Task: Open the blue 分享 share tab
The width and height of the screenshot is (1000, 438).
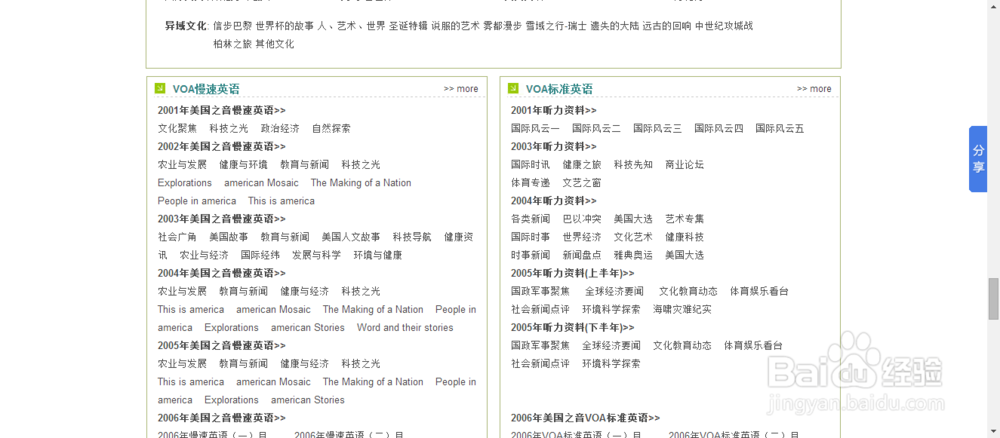Action: (978, 159)
